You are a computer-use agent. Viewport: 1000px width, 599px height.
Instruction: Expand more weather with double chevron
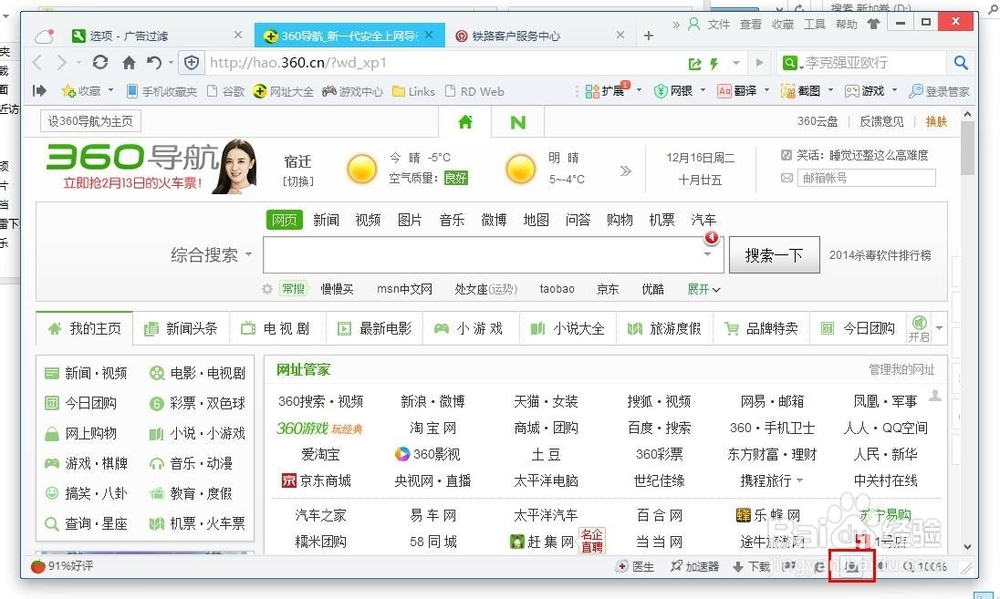pyautogui.click(x=626, y=170)
